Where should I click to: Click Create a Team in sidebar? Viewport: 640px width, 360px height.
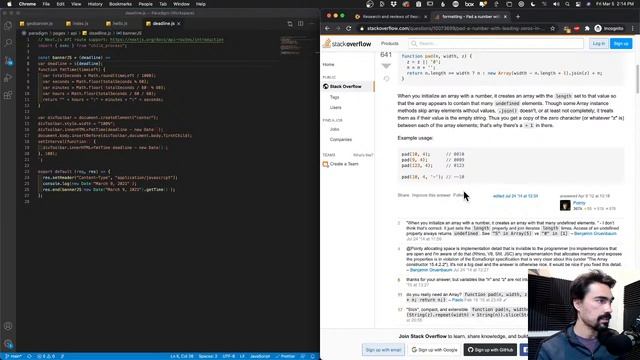[x=341, y=164]
